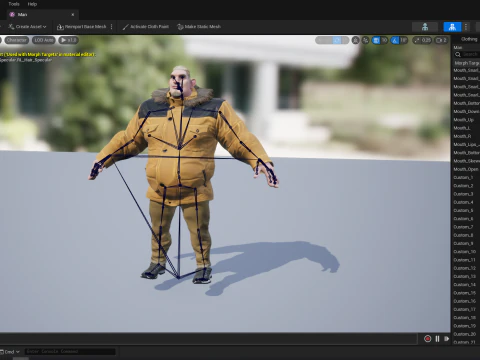This screenshot has width=480, height=360.
Task: Select the Custom_20 morph target
Action: [466, 334]
